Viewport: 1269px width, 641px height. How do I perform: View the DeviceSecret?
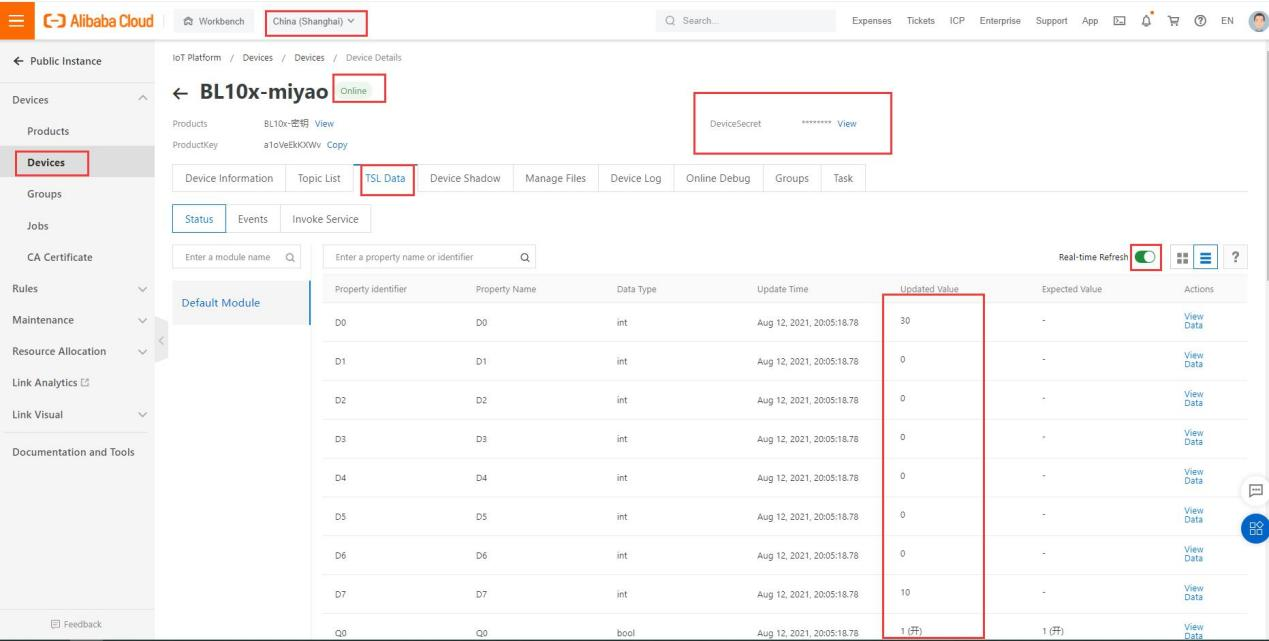click(x=846, y=124)
